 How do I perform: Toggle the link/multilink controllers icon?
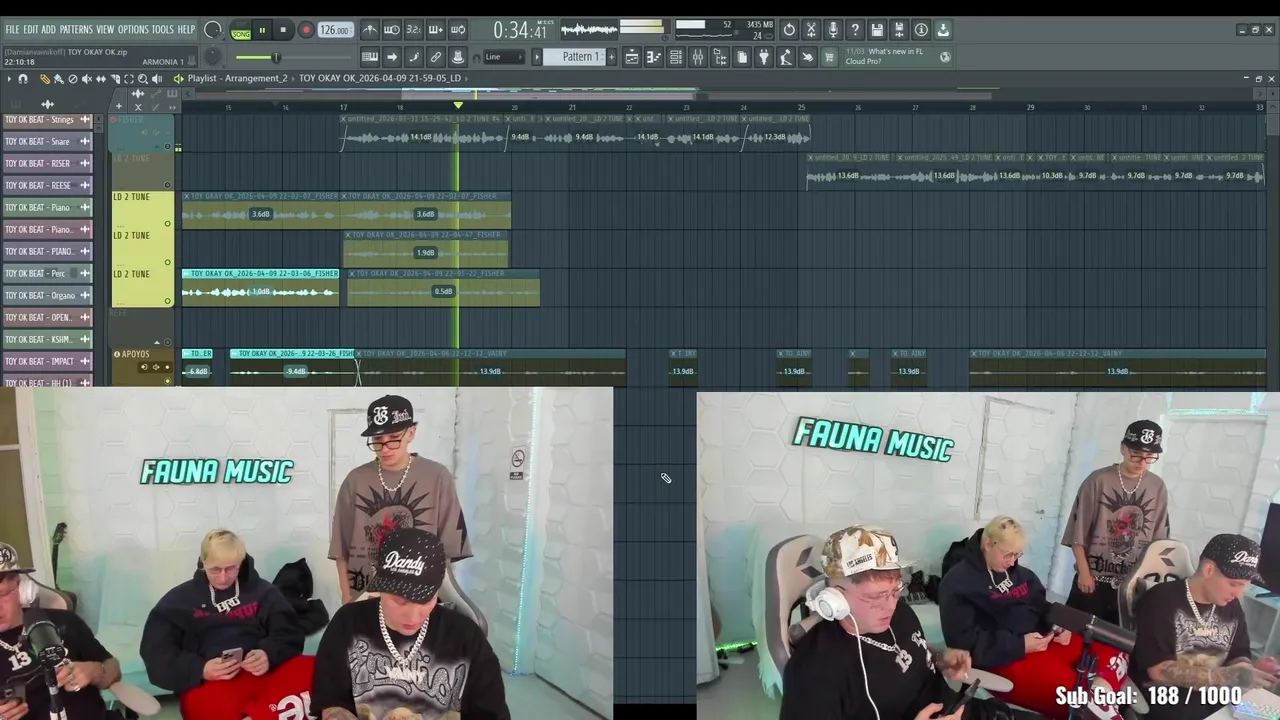436,57
